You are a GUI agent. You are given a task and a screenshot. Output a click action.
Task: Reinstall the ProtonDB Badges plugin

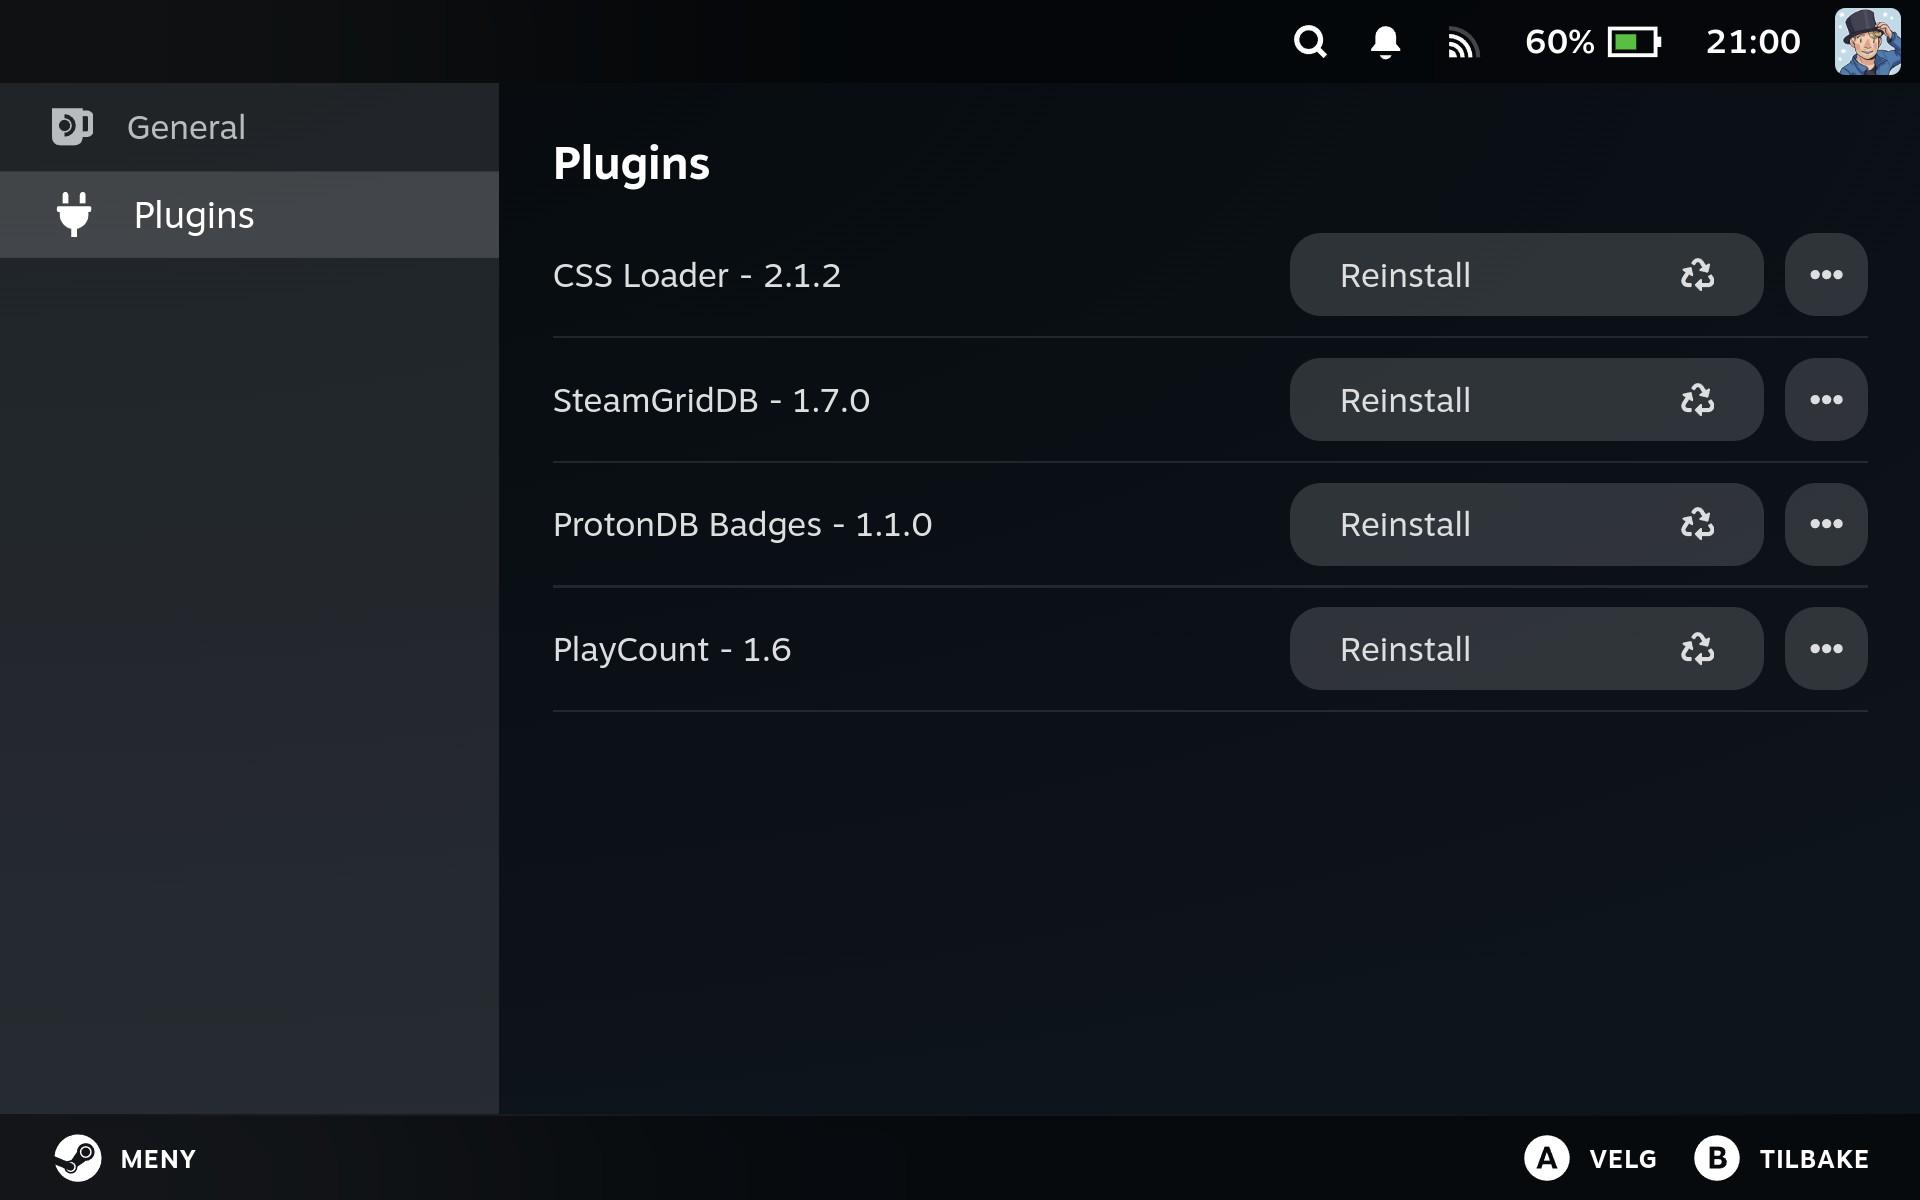point(1525,524)
